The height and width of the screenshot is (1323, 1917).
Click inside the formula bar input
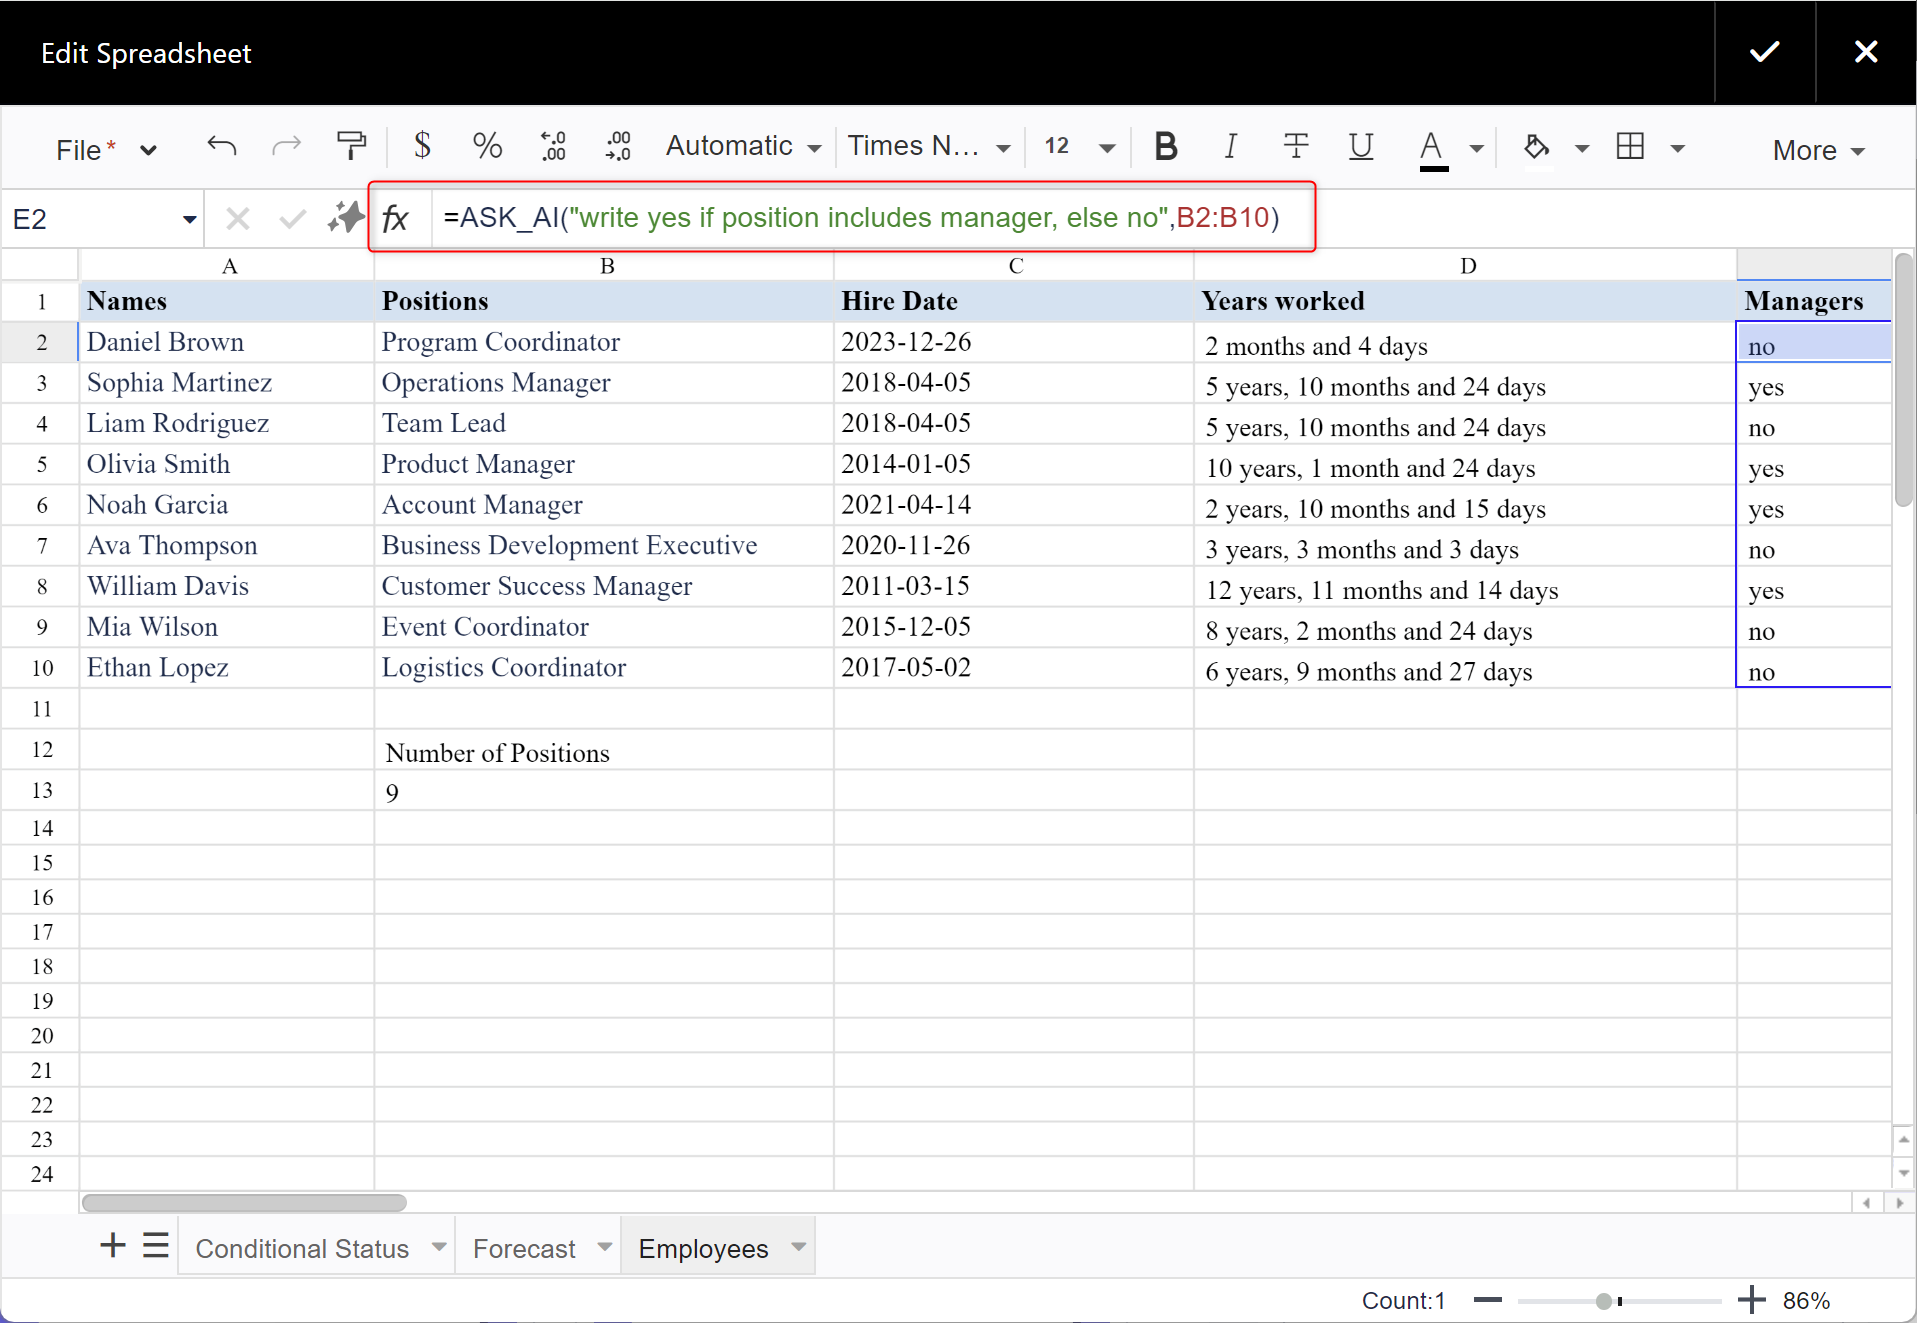[x=870, y=218]
